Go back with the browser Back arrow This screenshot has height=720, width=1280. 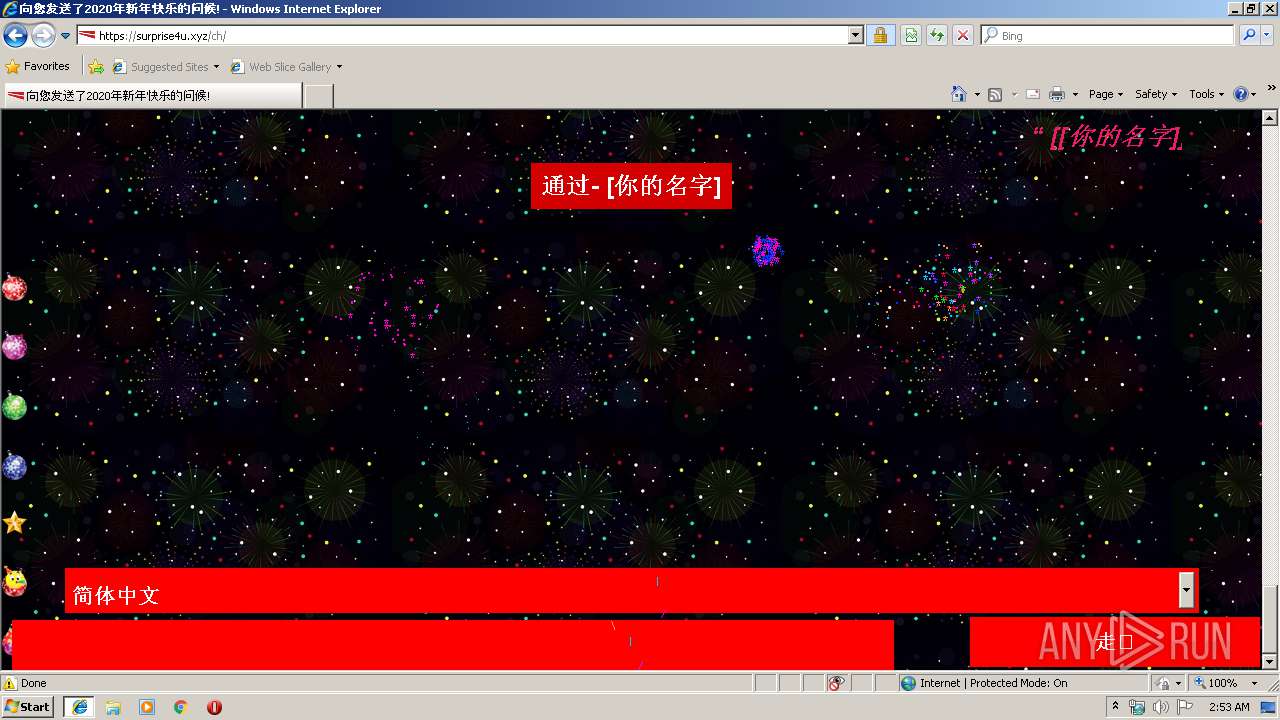[x=15, y=36]
